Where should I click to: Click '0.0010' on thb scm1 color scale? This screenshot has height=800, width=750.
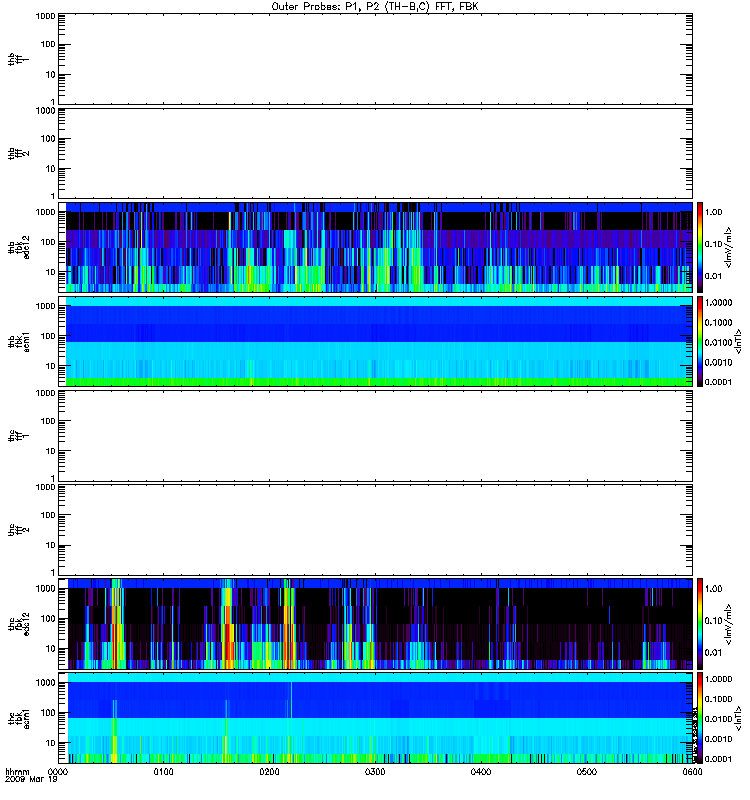[x=718, y=363]
